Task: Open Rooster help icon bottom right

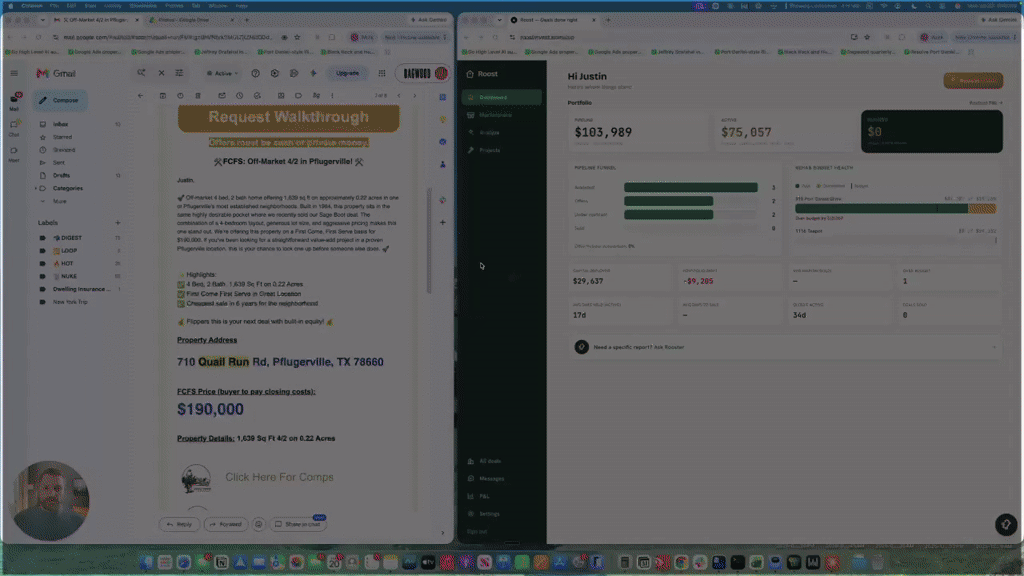Action: pos(1006,524)
